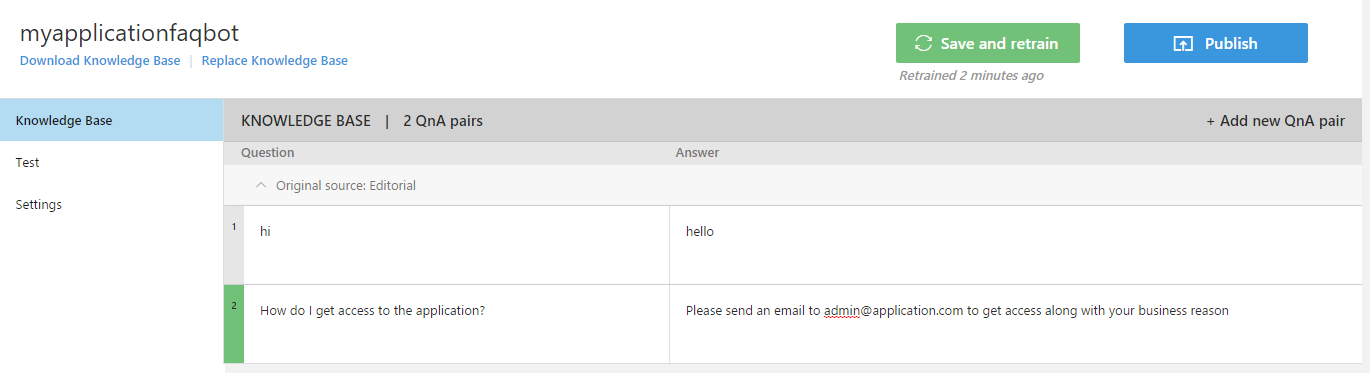Click Add new QnA pair
1370x373 pixels.
1275,121
